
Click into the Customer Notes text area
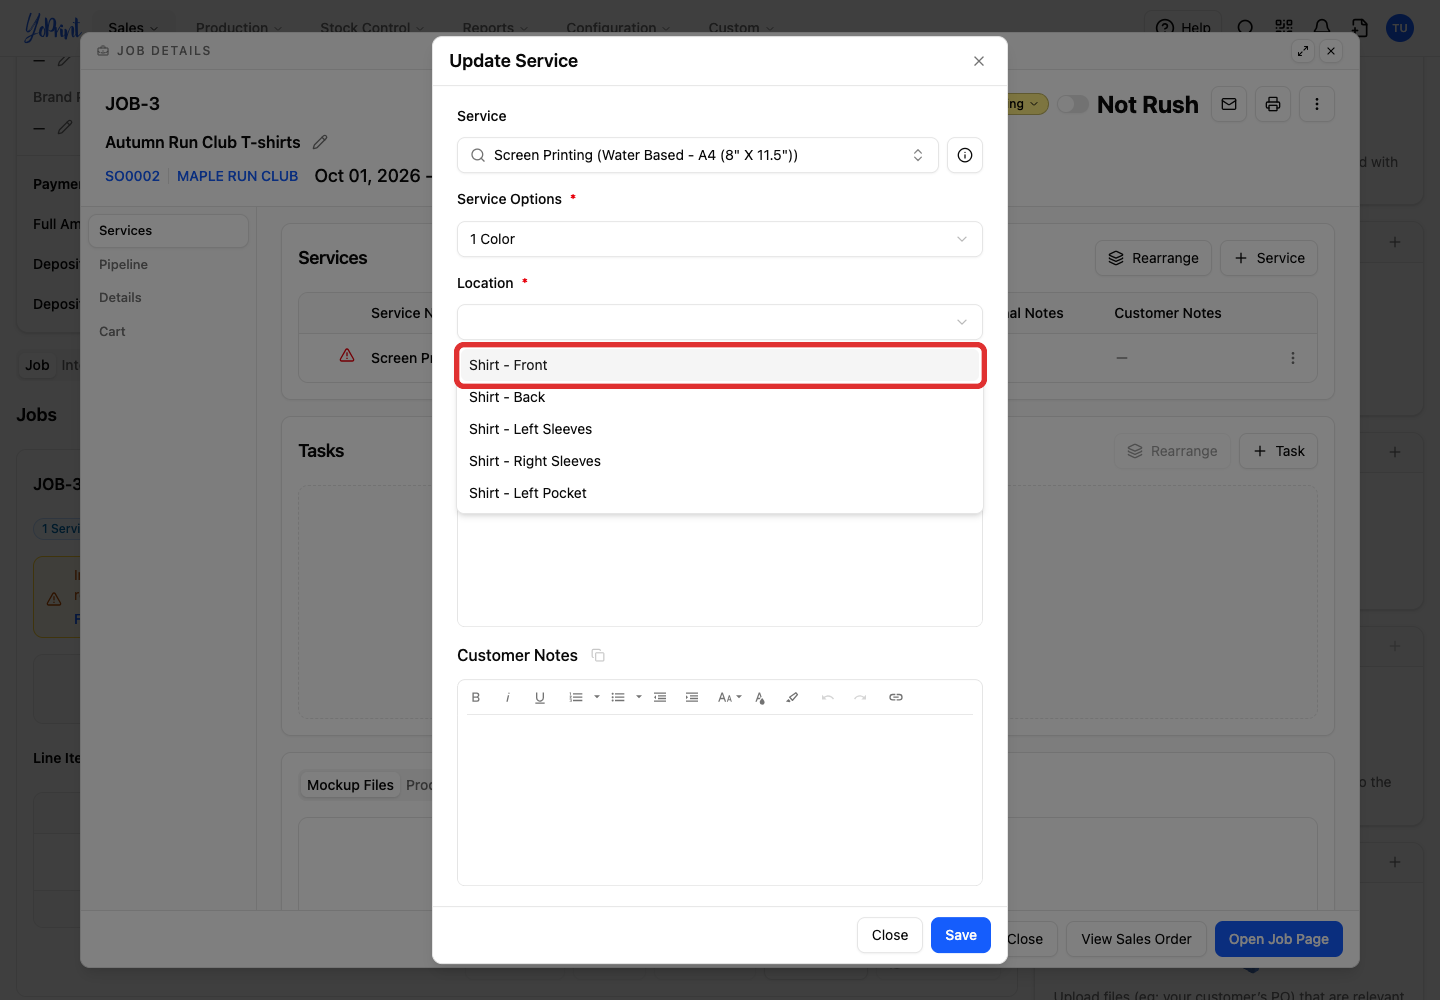(x=720, y=799)
